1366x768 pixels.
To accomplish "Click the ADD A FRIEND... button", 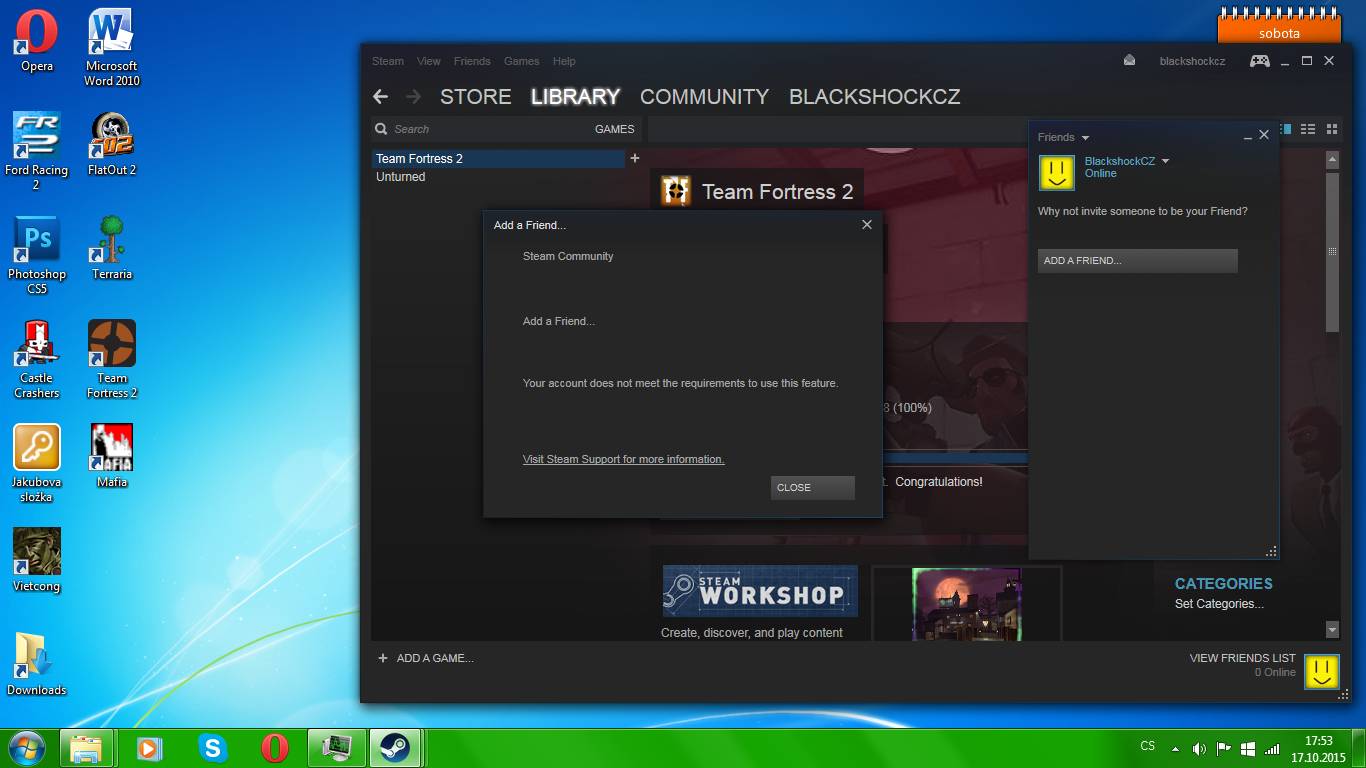I will click(x=1138, y=260).
